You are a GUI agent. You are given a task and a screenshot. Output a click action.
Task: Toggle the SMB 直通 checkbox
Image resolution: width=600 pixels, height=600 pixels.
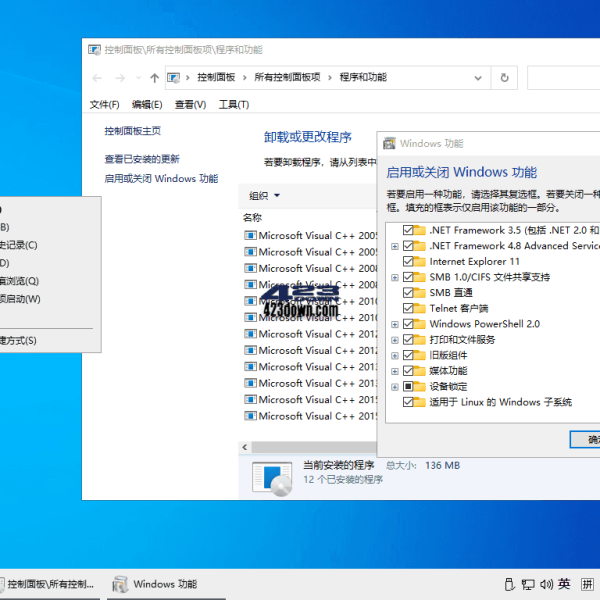(408, 293)
